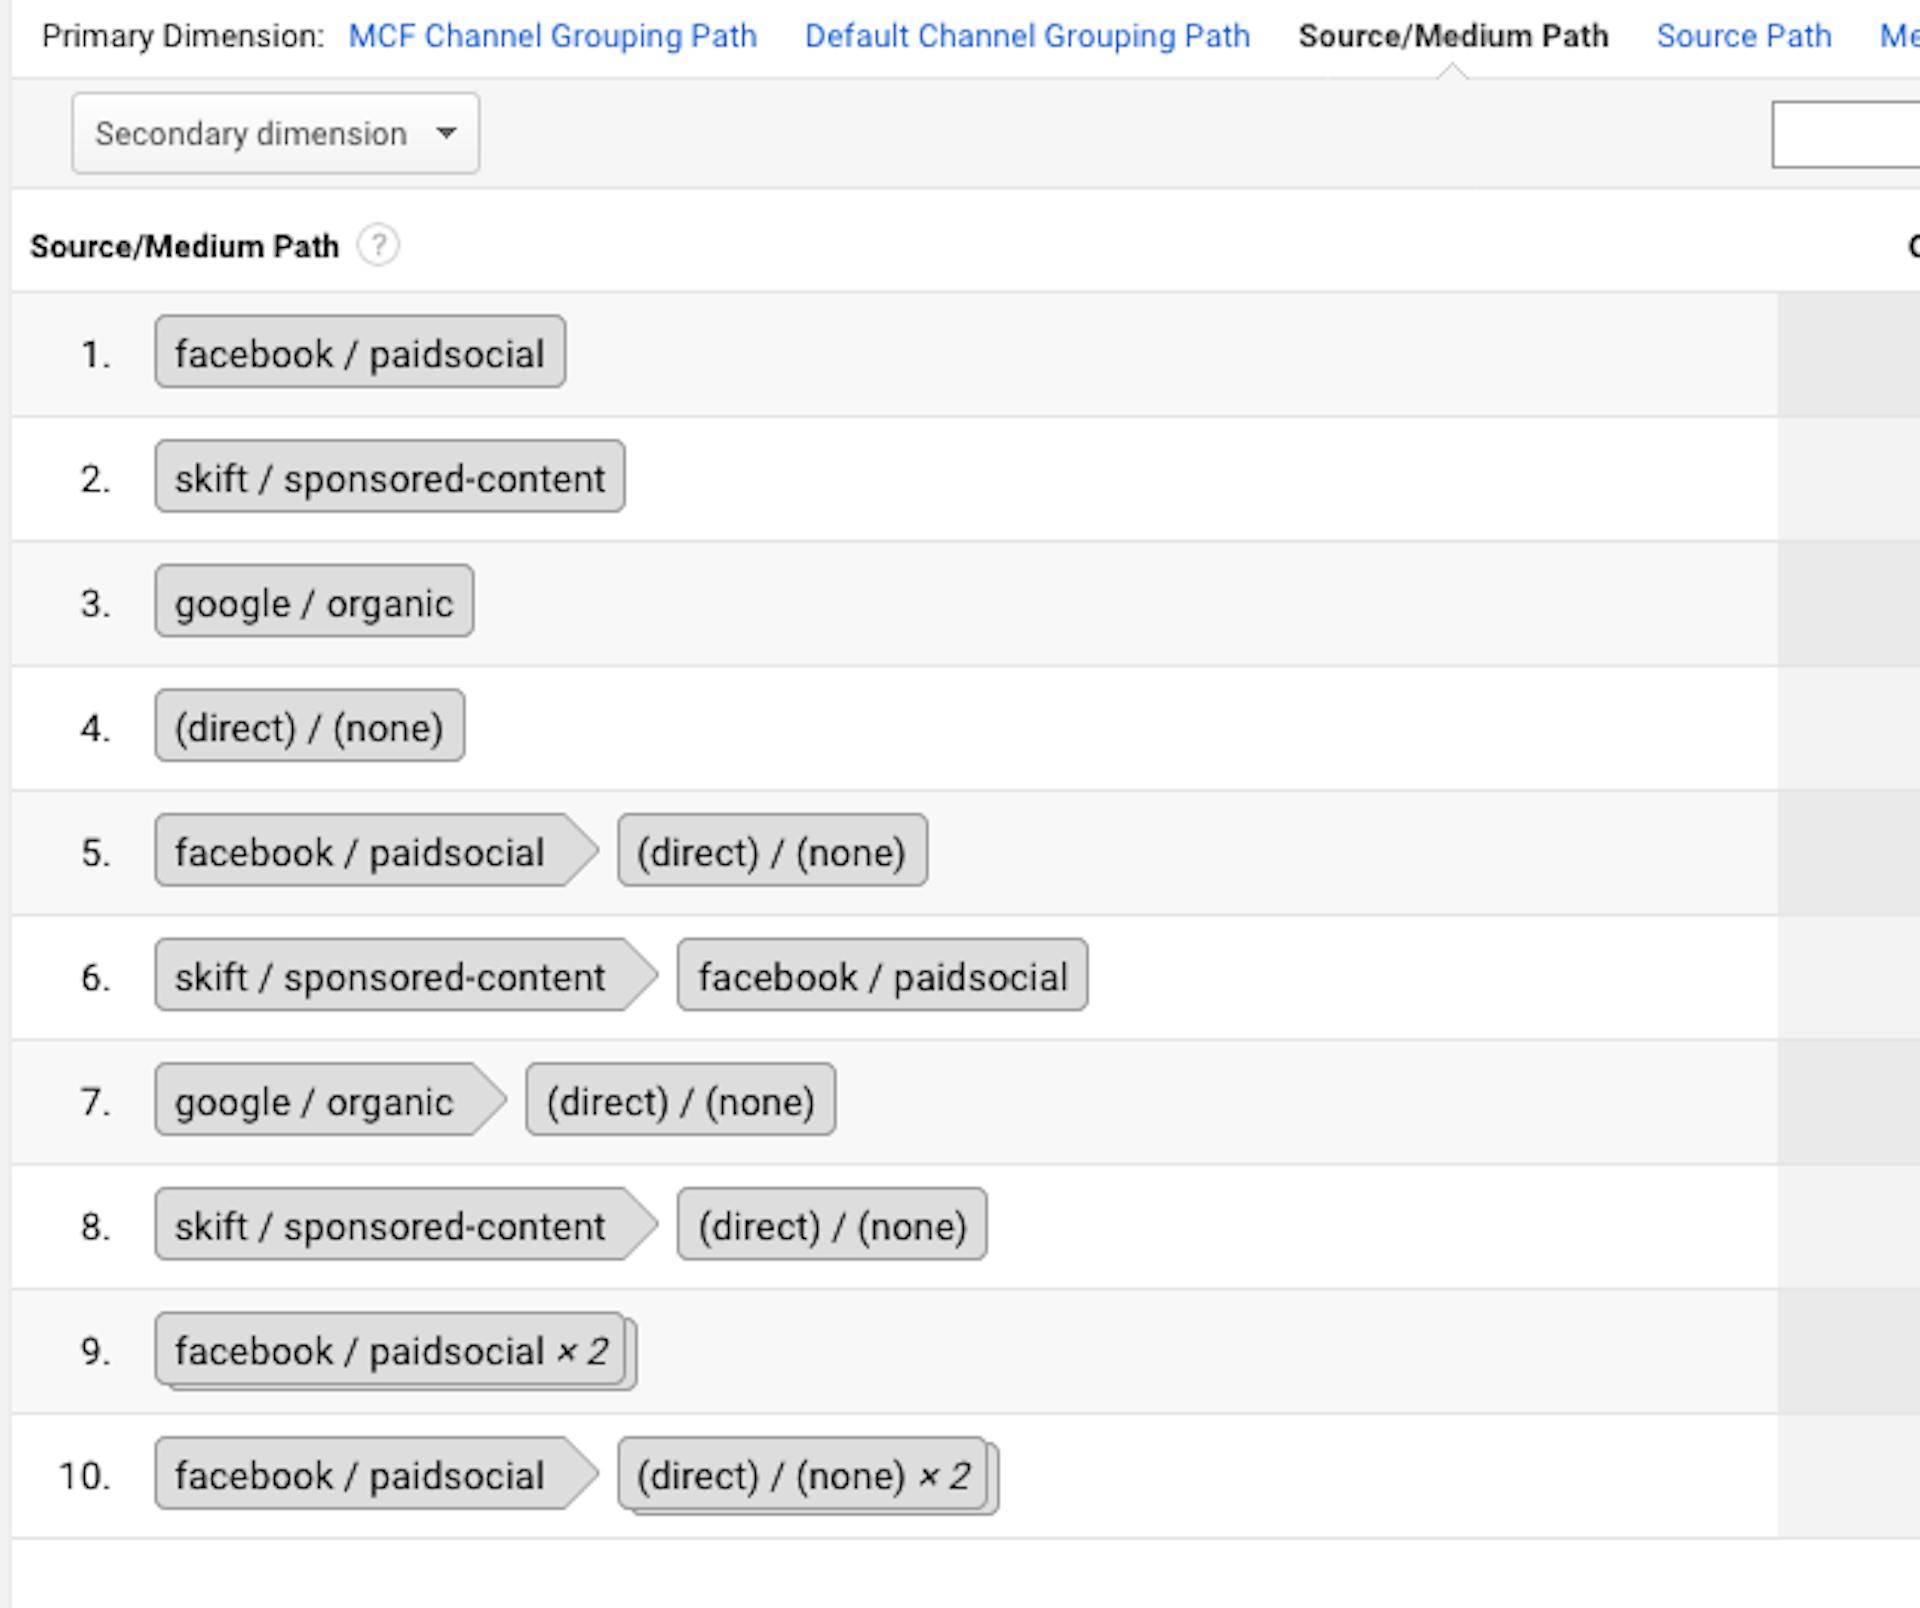This screenshot has height=1608, width=1920.
Task: Click (direct) / (none) × 2 chip in row 10
Action: tap(808, 1476)
